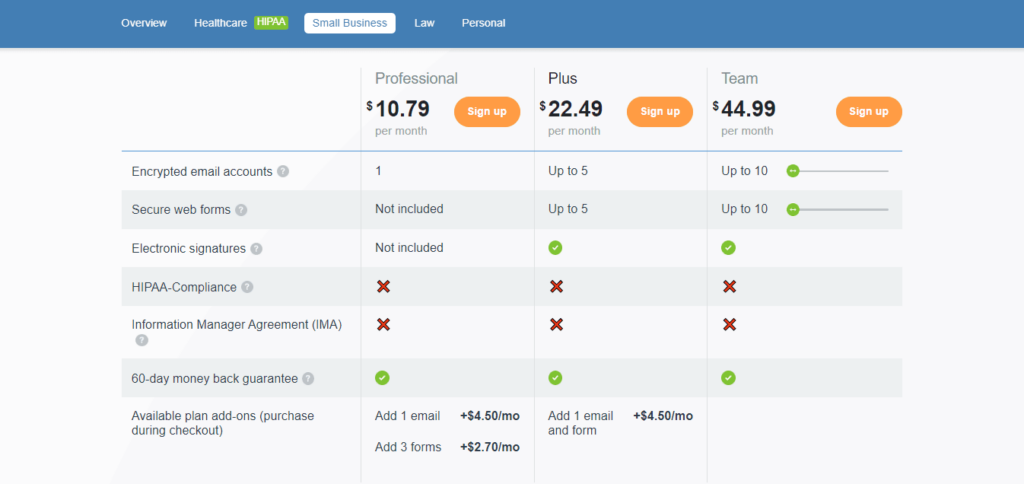Image resolution: width=1024 pixels, height=484 pixels.
Task: Open Electronic signatures help tooltip icon
Action: click(256, 248)
